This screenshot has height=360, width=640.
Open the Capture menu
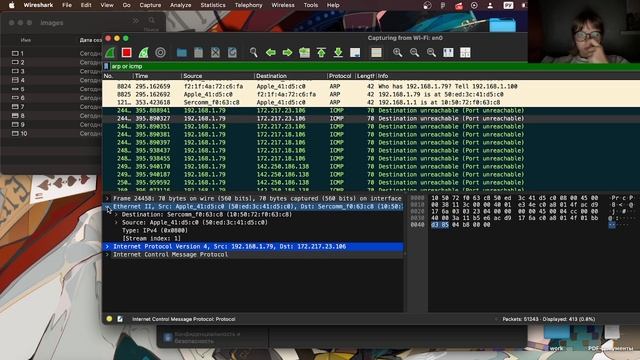(150, 5)
